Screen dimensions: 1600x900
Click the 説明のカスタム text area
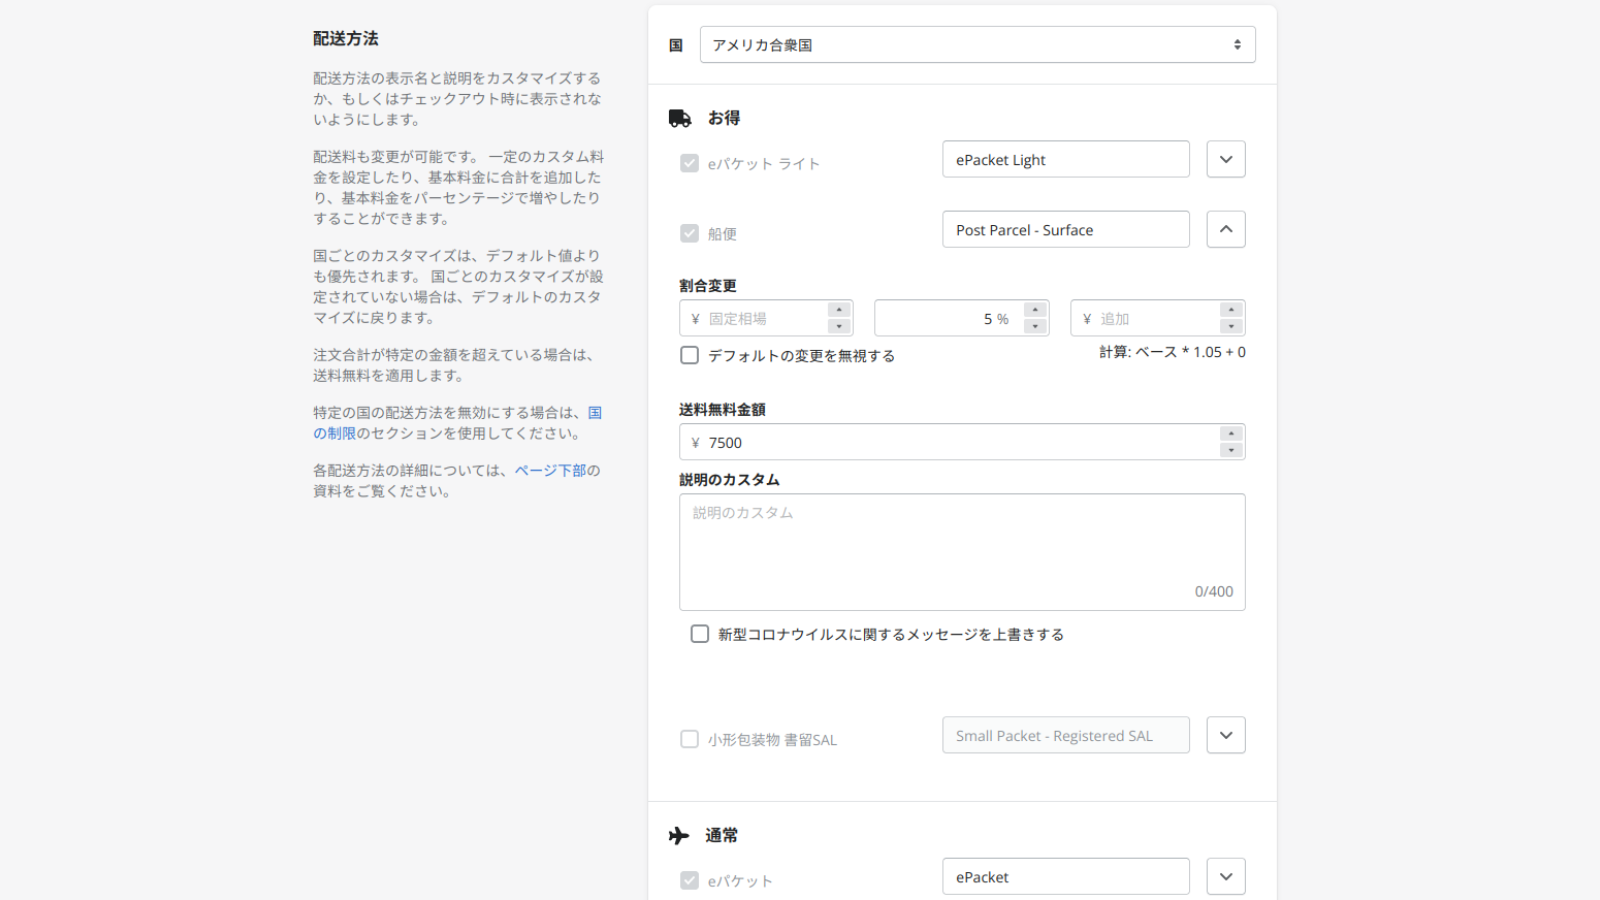962,552
